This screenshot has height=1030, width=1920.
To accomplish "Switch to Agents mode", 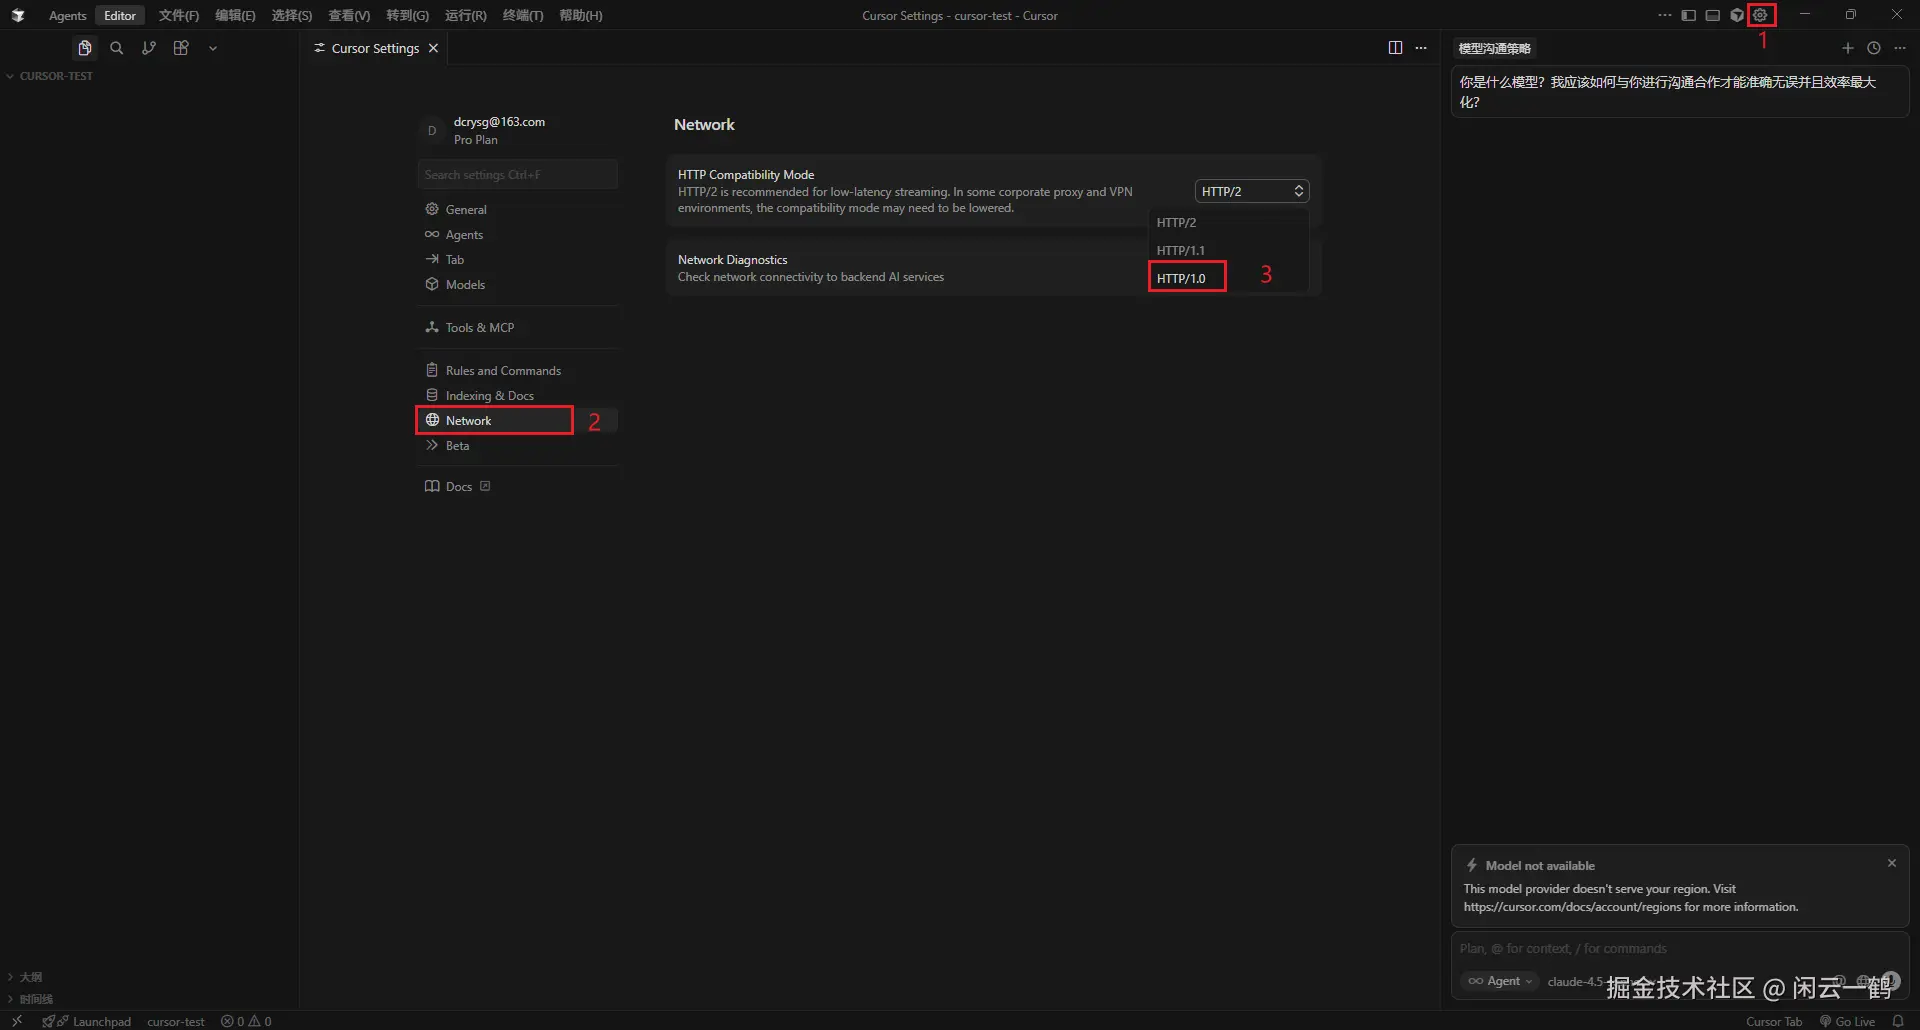I will 67,15.
